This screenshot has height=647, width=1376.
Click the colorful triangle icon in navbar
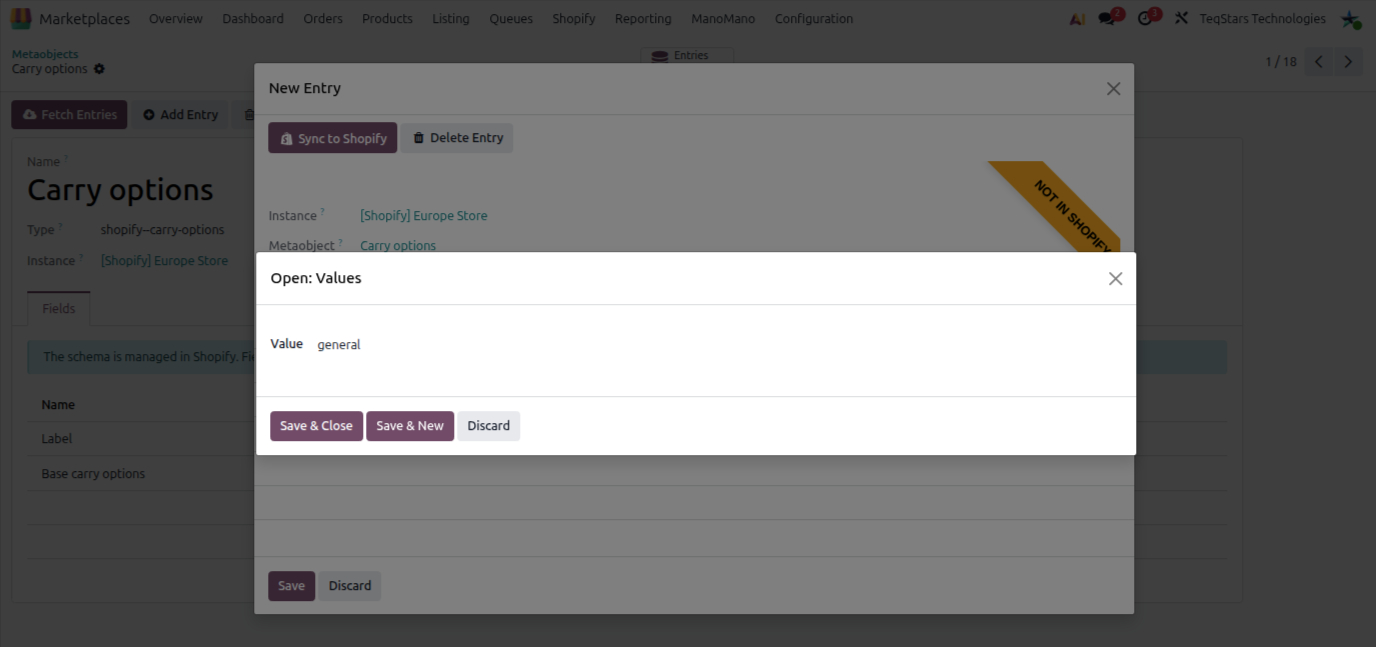(1077, 18)
